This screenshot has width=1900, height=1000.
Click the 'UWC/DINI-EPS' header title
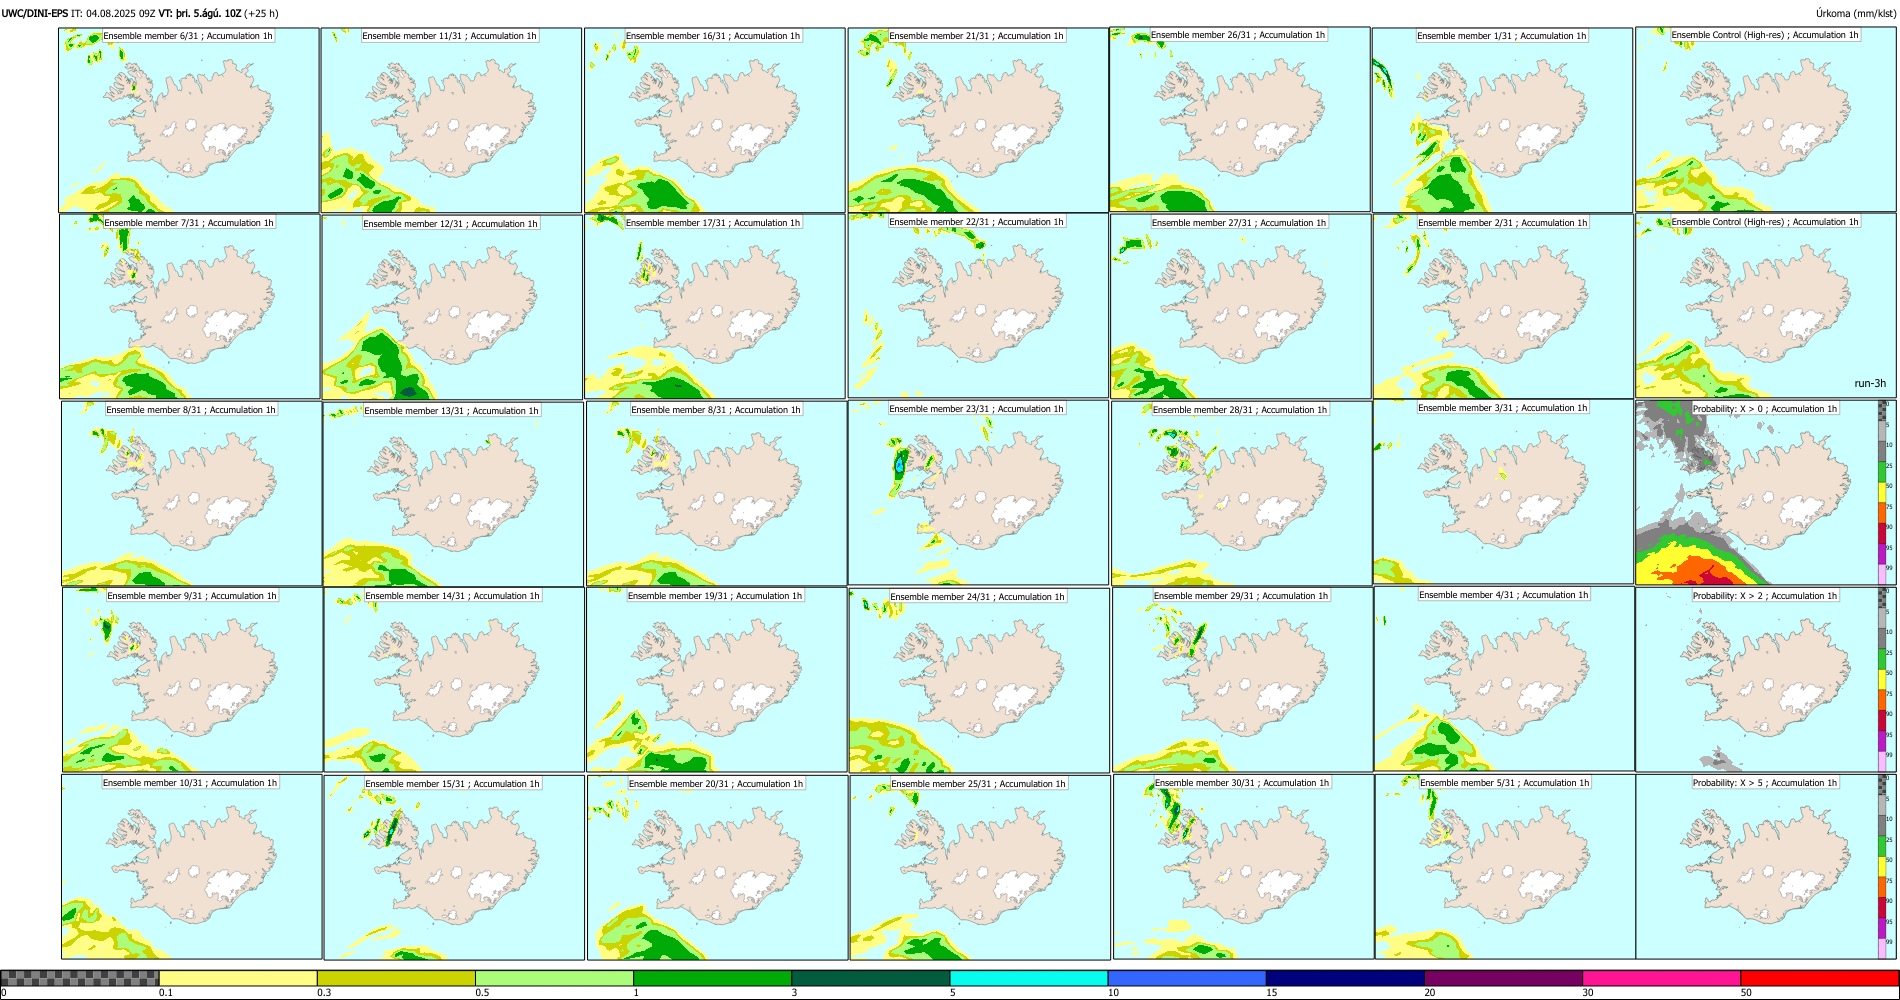(x=35, y=13)
